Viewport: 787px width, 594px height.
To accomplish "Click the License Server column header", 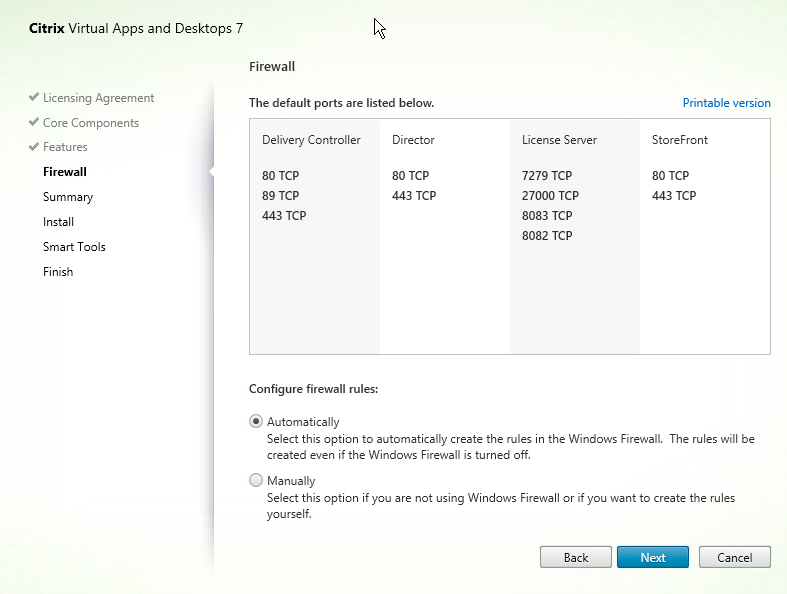I will coord(559,140).
